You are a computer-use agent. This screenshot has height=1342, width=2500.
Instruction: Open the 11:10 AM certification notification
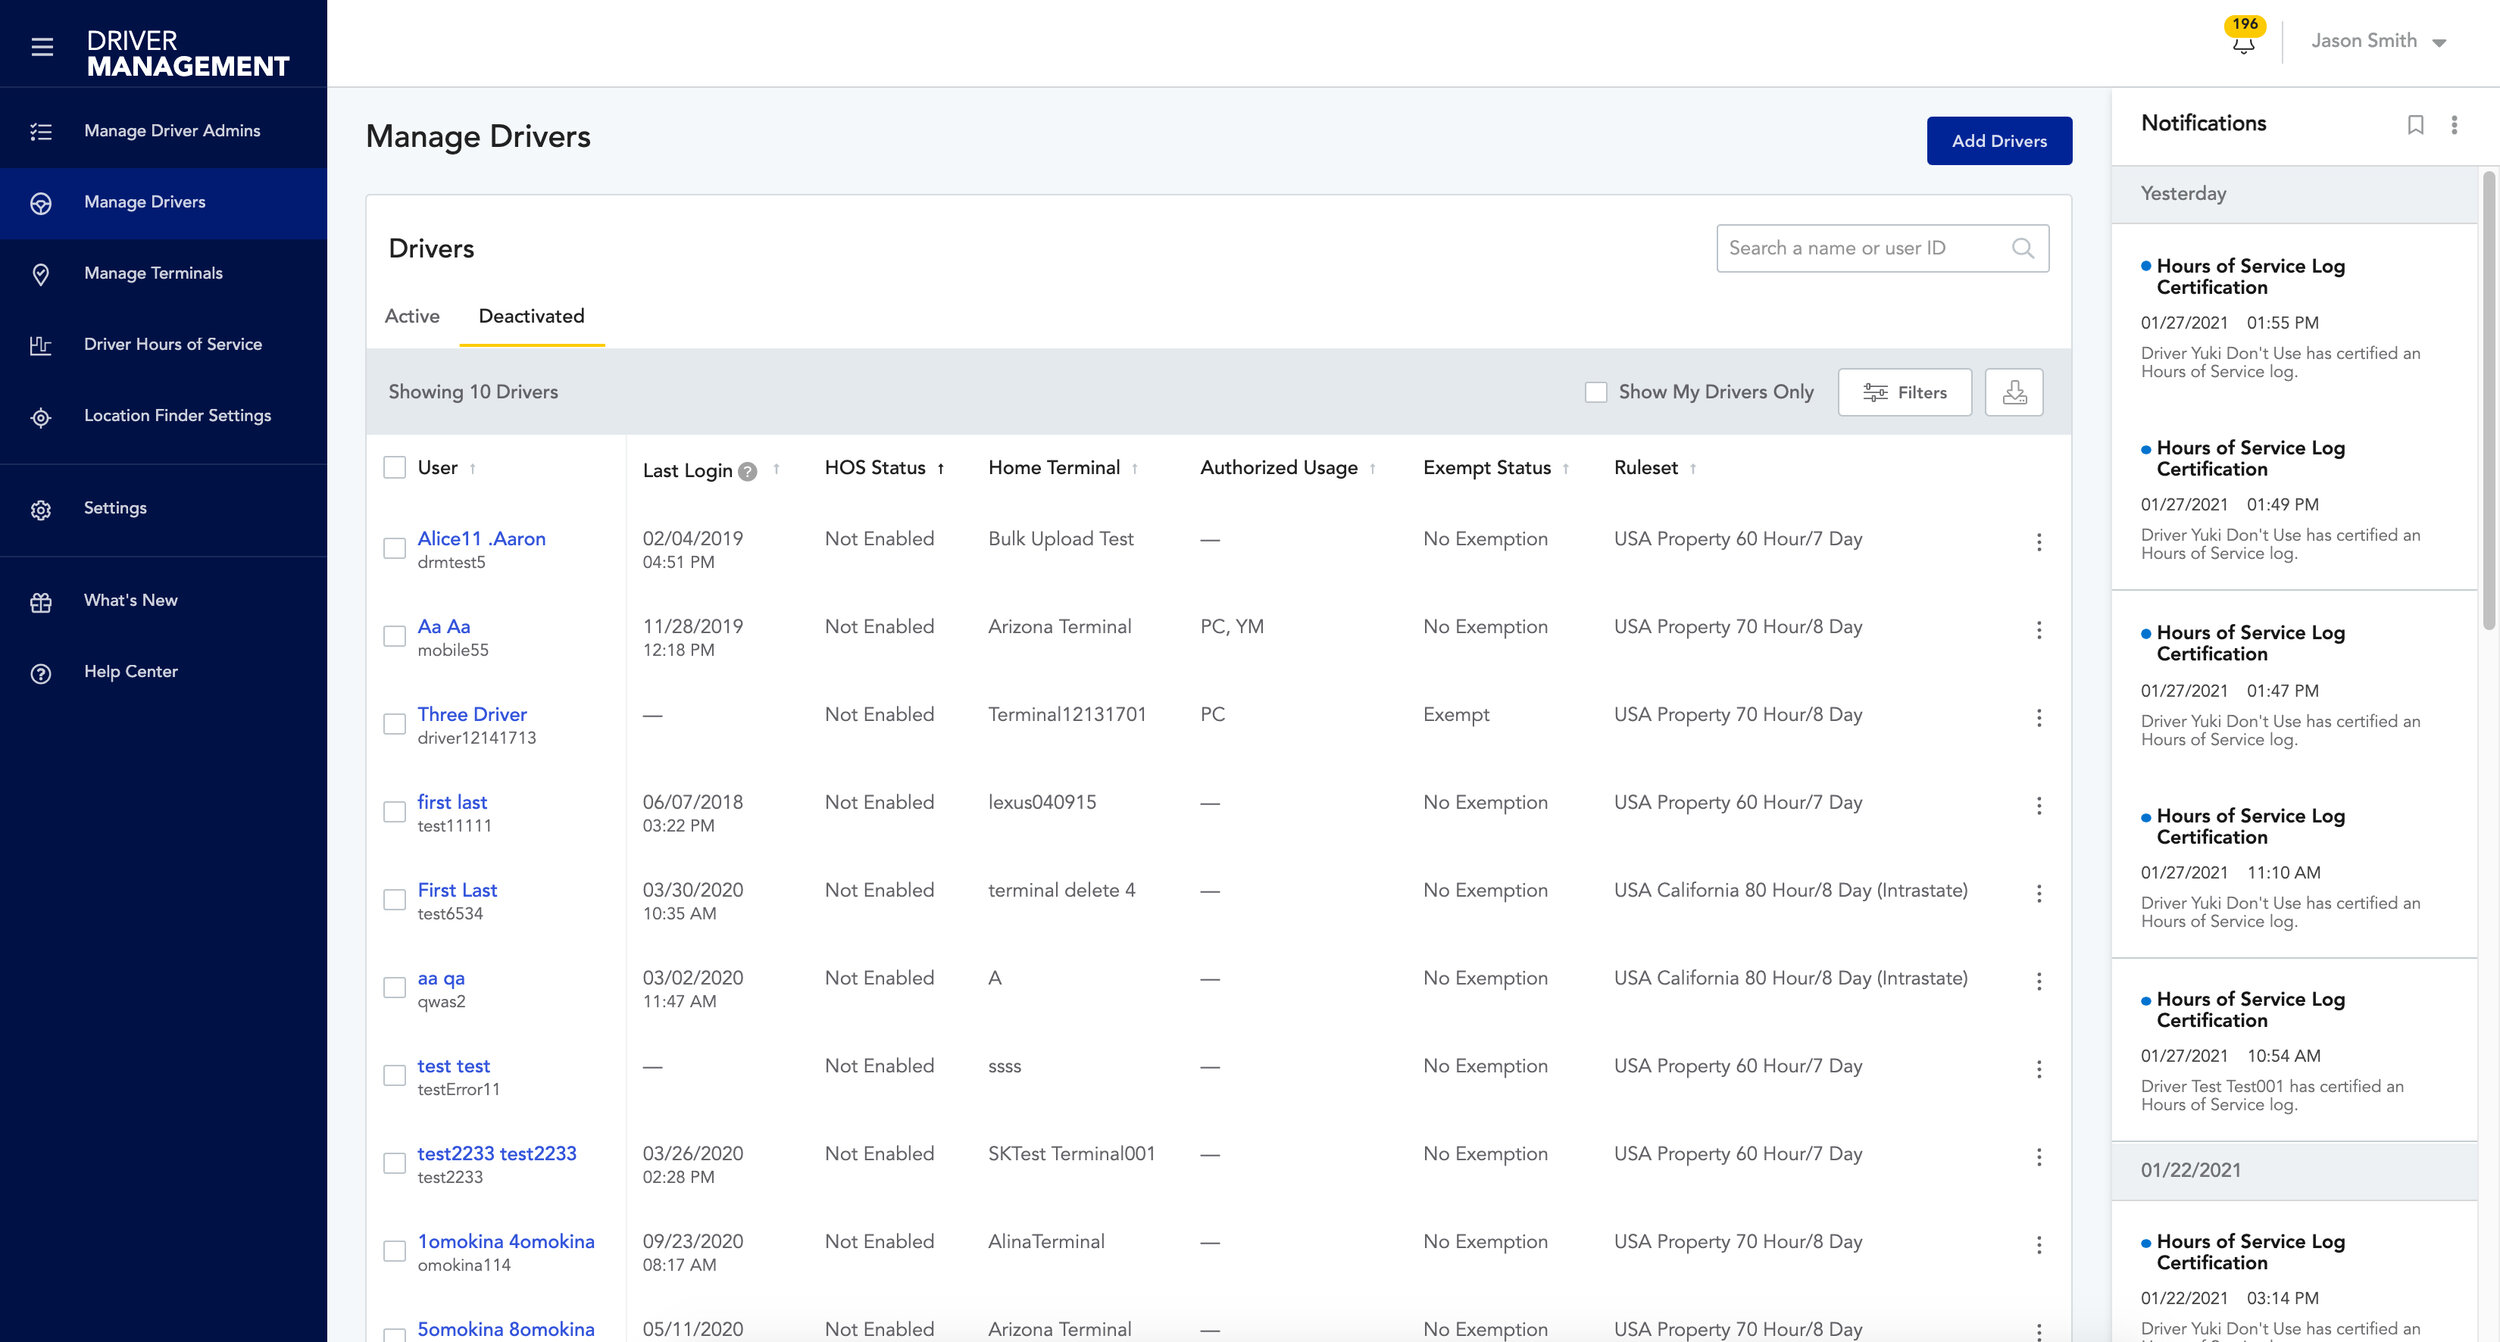click(2294, 866)
